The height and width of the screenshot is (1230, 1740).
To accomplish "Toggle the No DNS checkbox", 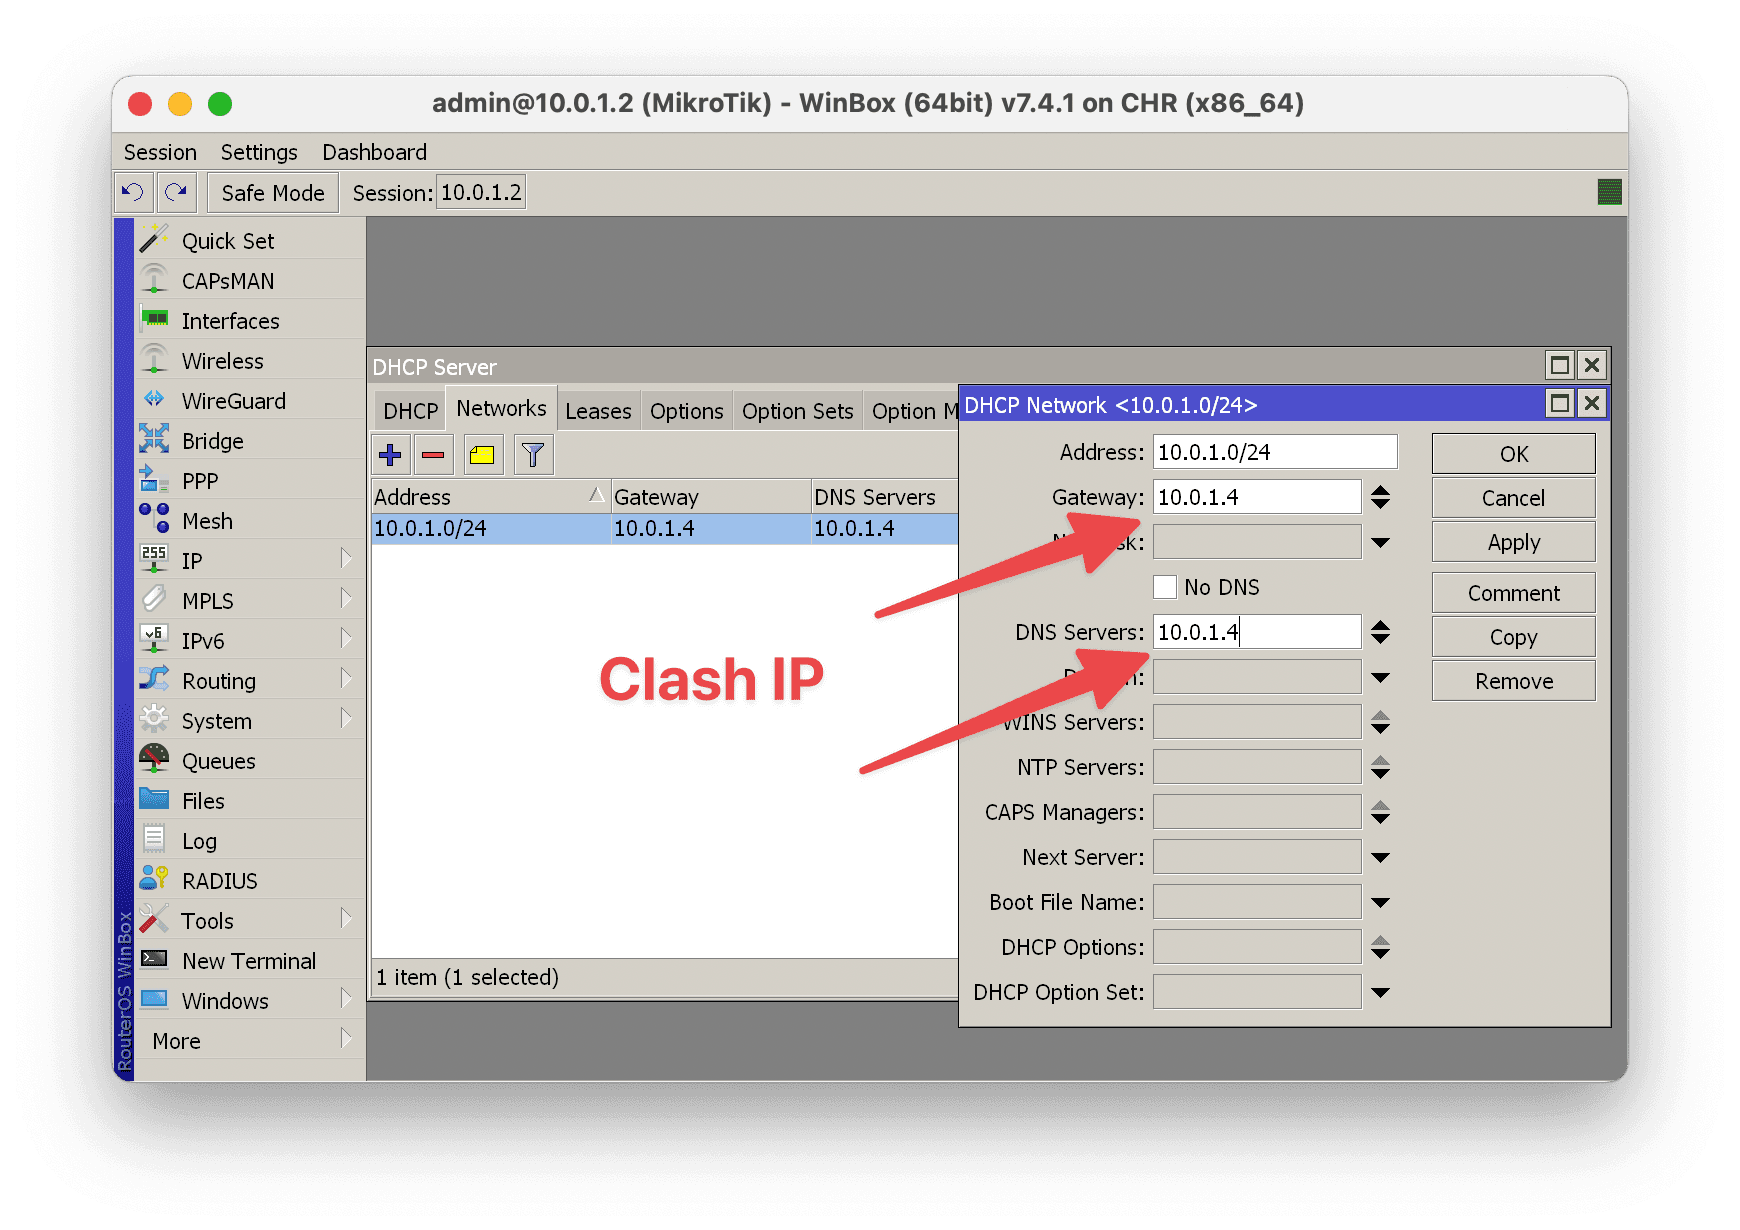I will click(1164, 587).
